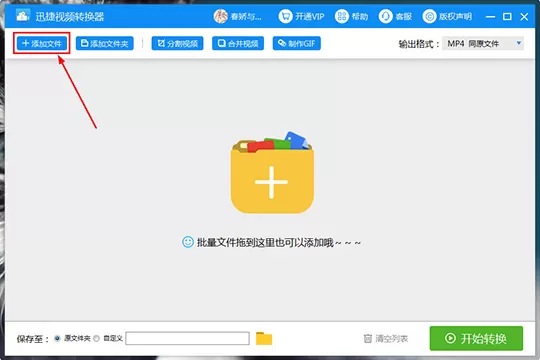Select the 原文件夹 radio button
This screenshot has width=540, height=360.
click(57, 339)
